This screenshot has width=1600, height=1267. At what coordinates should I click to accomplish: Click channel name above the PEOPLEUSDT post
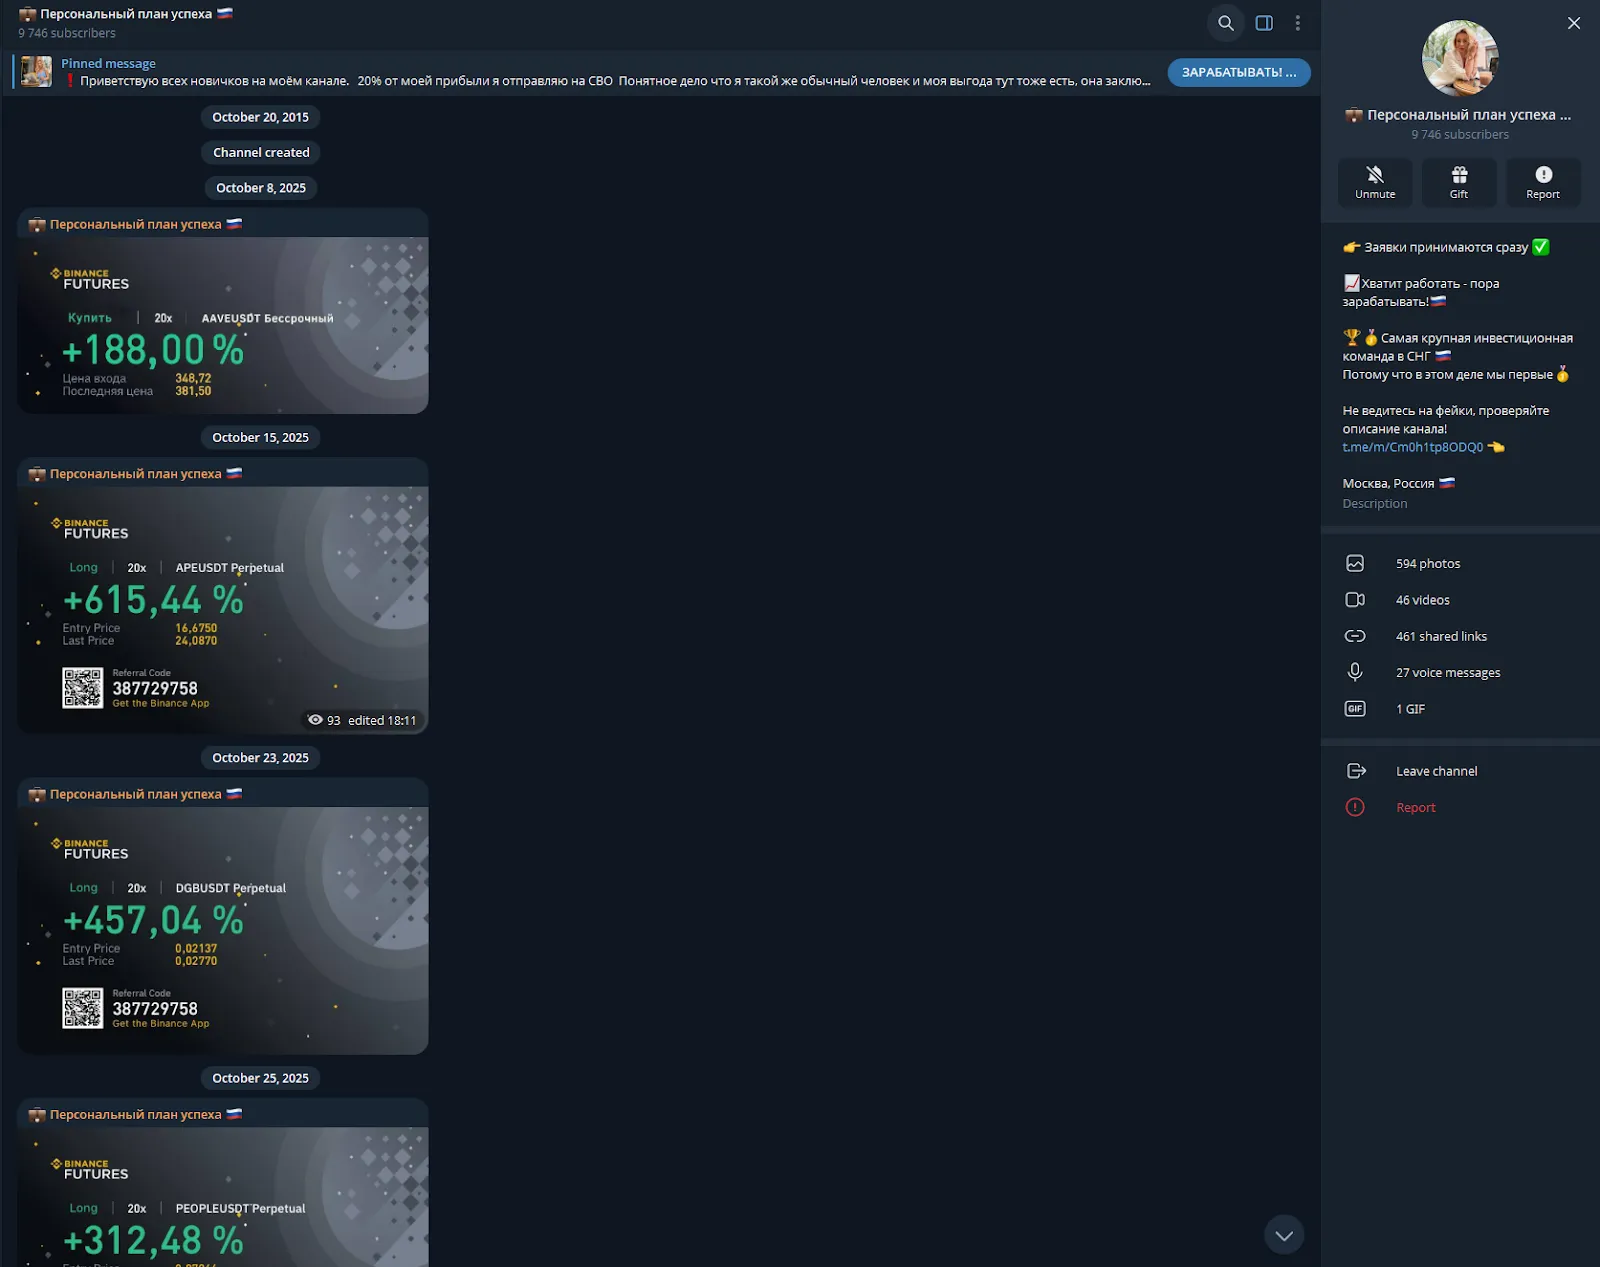pyautogui.click(x=135, y=1114)
